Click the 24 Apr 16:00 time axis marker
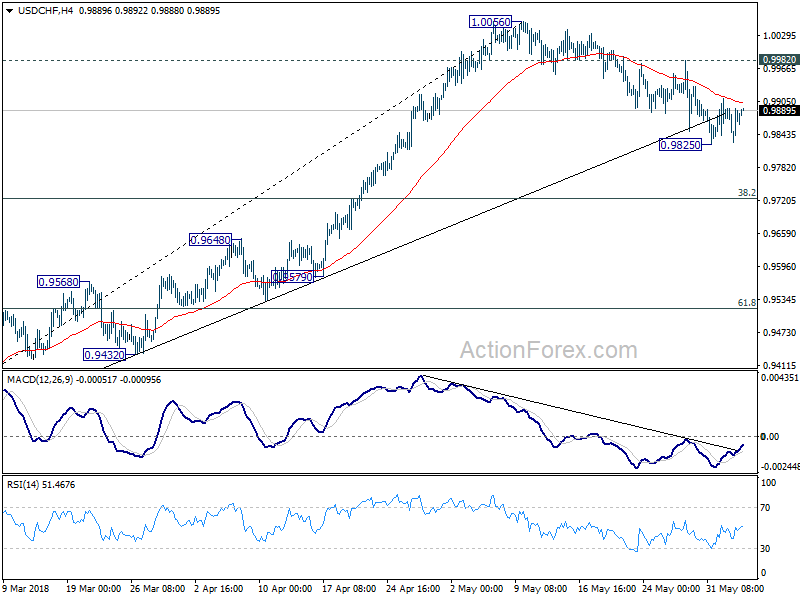Screen dimensions: 800x600 [x=413, y=588]
